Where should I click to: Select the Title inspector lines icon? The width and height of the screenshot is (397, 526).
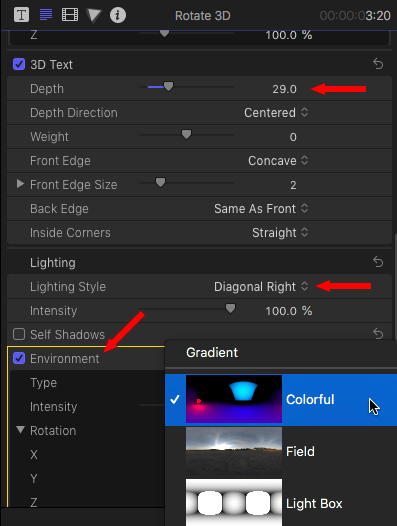[x=46, y=15]
